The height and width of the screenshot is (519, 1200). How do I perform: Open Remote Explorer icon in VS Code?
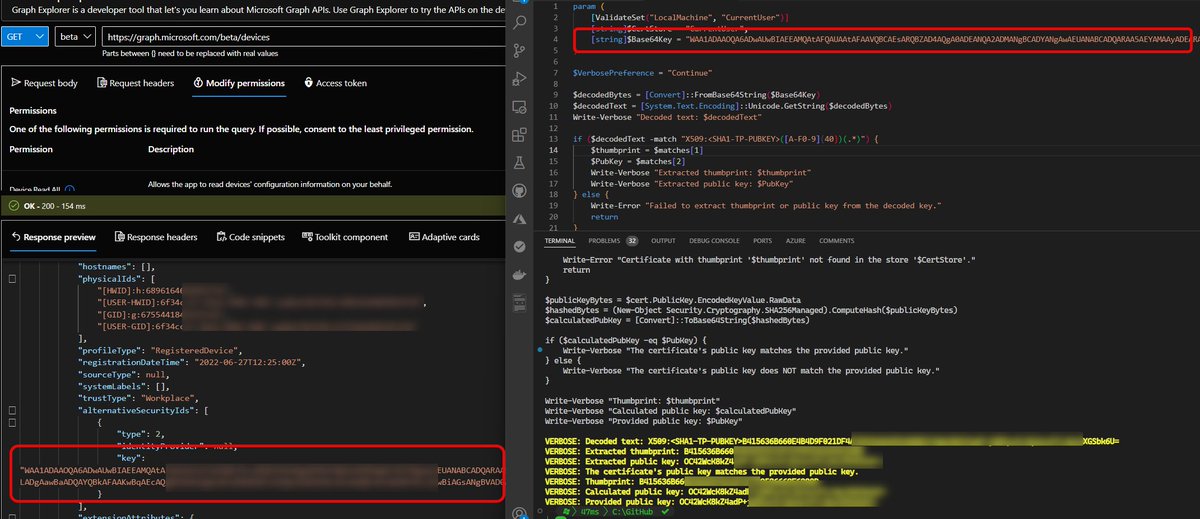(x=519, y=105)
